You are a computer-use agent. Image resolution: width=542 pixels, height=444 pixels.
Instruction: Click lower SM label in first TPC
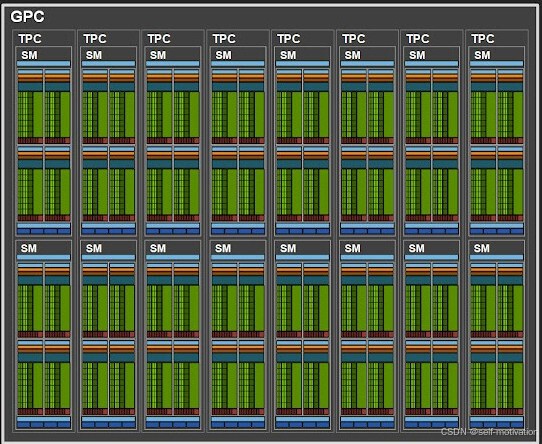coord(29,248)
